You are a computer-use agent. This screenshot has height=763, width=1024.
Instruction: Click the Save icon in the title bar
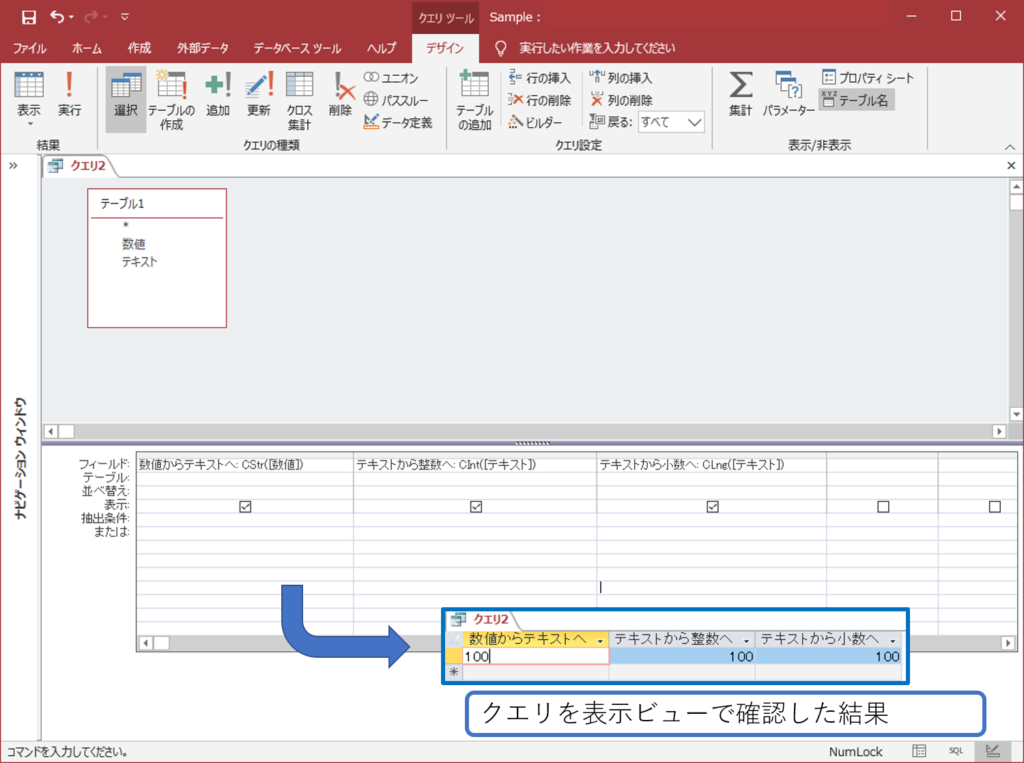coord(29,17)
